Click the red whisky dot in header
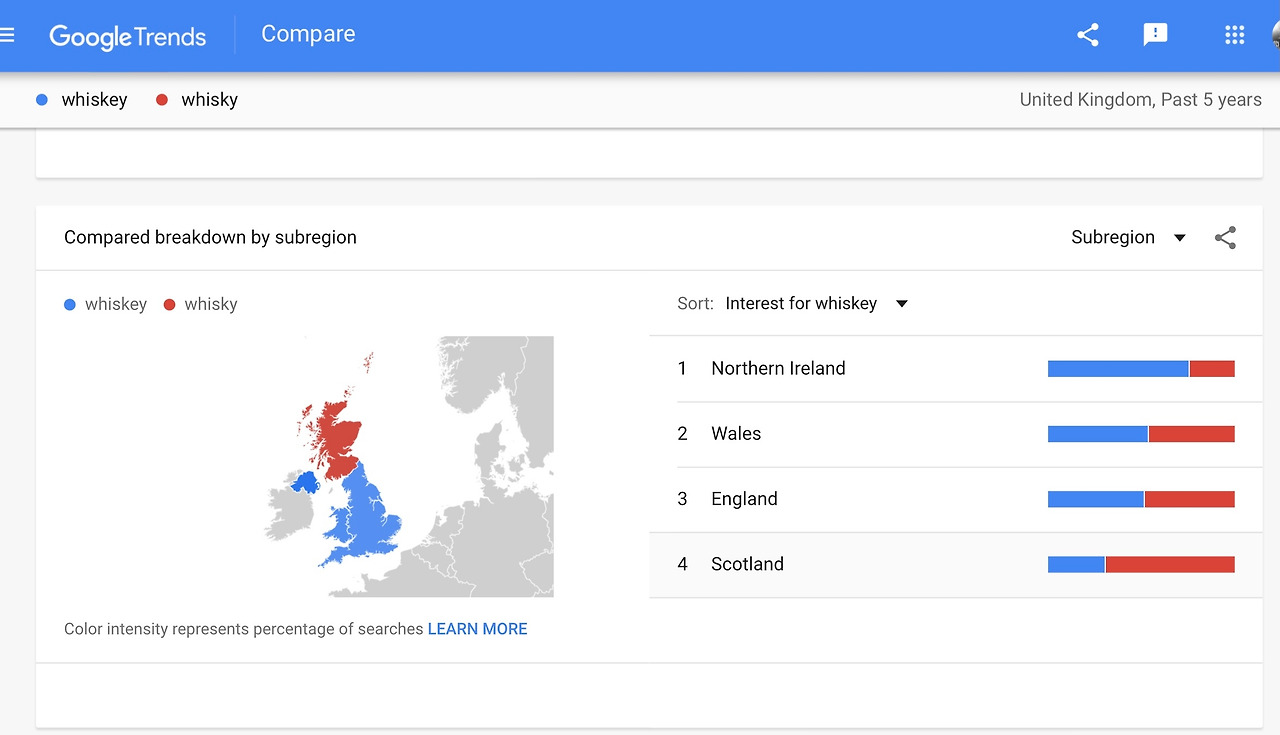Viewport: 1280px width, 735px height. click(x=162, y=100)
